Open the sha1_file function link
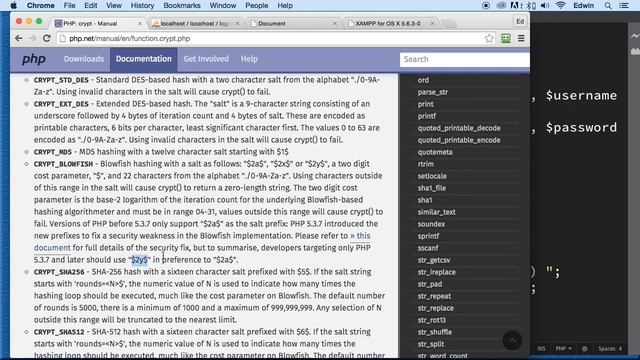Screen dimensions: 640x360 [x=432, y=188]
